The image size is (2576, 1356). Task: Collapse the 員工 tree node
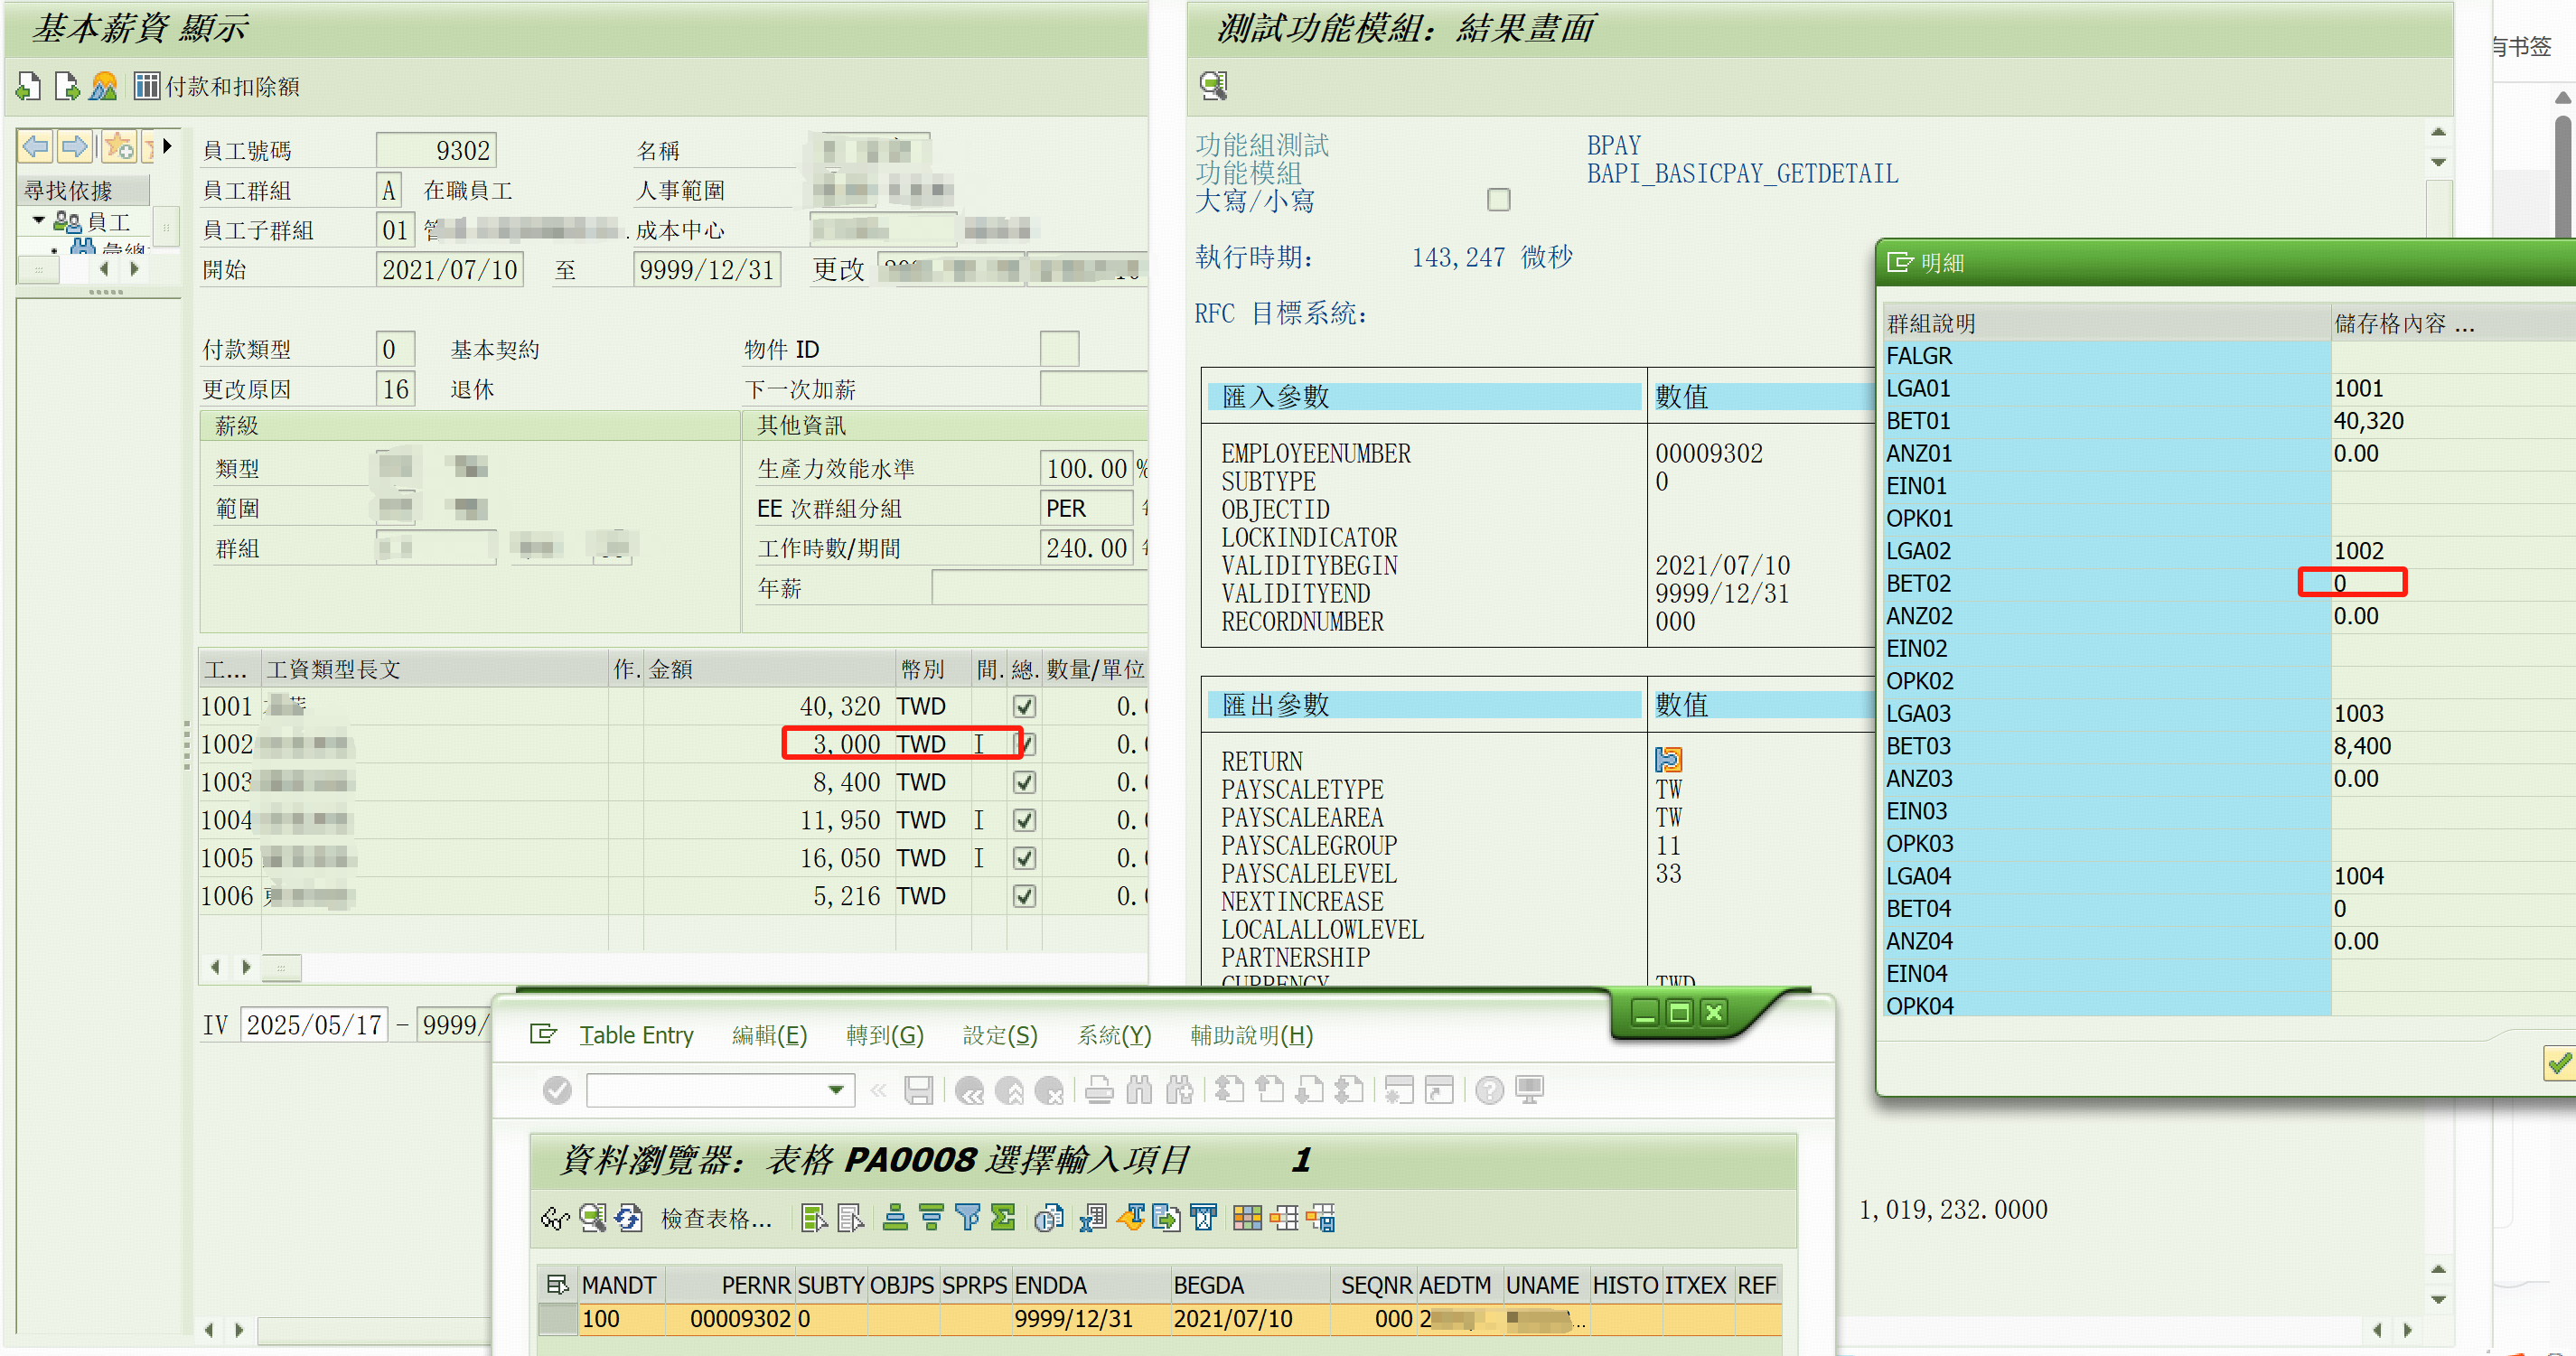tap(38, 221)
